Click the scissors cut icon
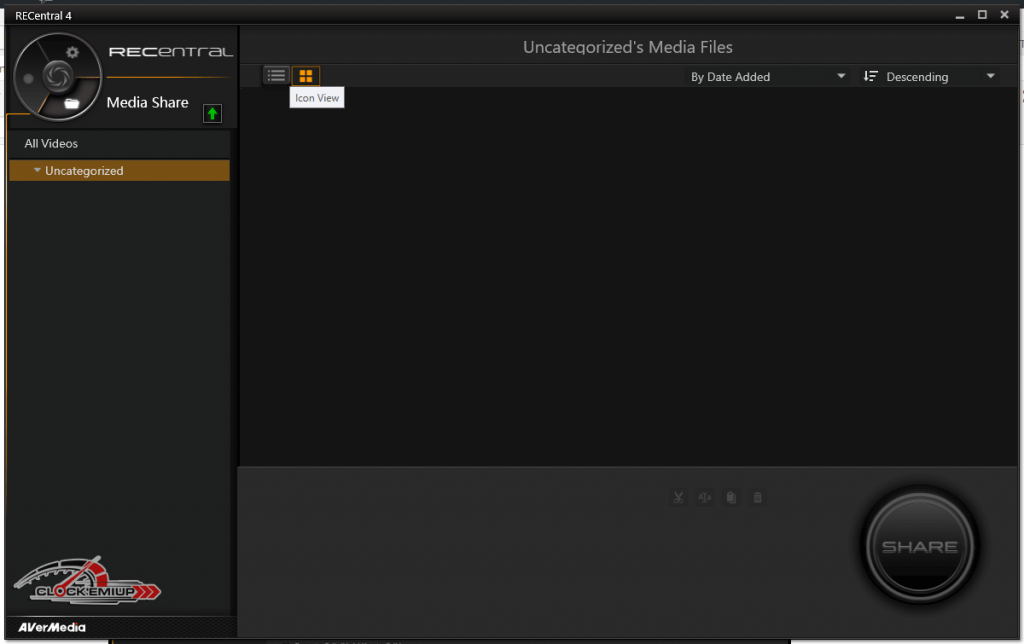This screenshot has height=644, width=1024. 679,497
